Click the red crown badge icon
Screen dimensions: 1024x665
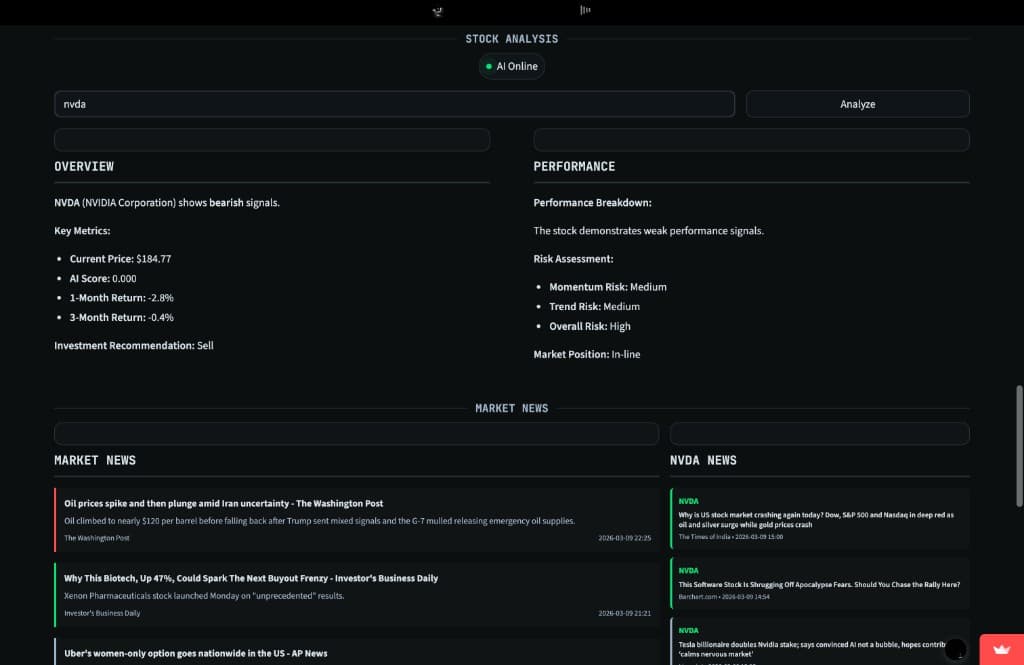pos(1001,649)
